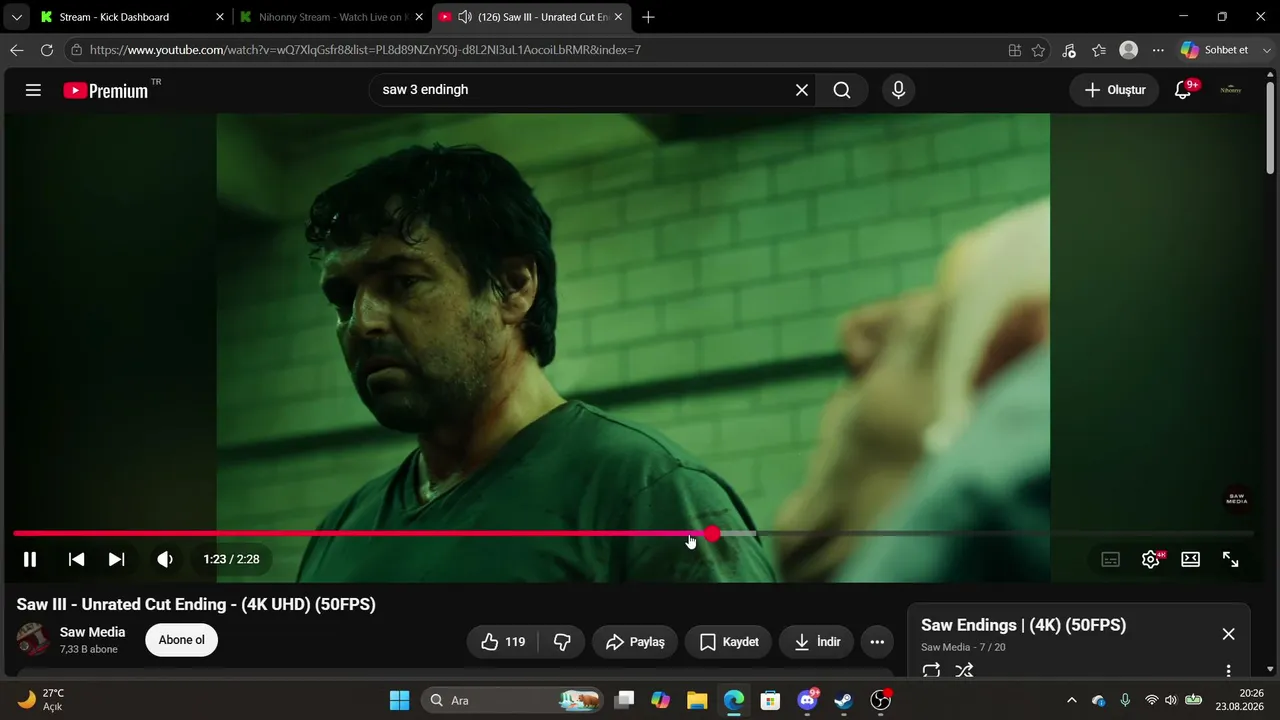Click the taskbar Ara search box

pyautogui.click(x=512, y=700)
